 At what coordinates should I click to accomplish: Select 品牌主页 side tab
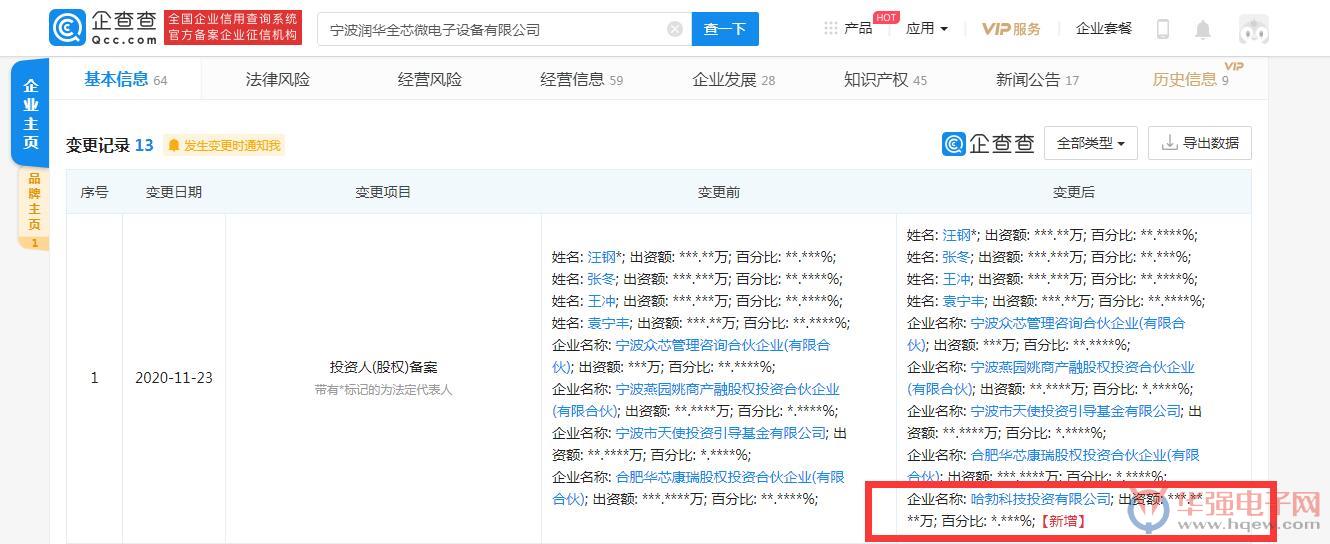coord(33,209)
